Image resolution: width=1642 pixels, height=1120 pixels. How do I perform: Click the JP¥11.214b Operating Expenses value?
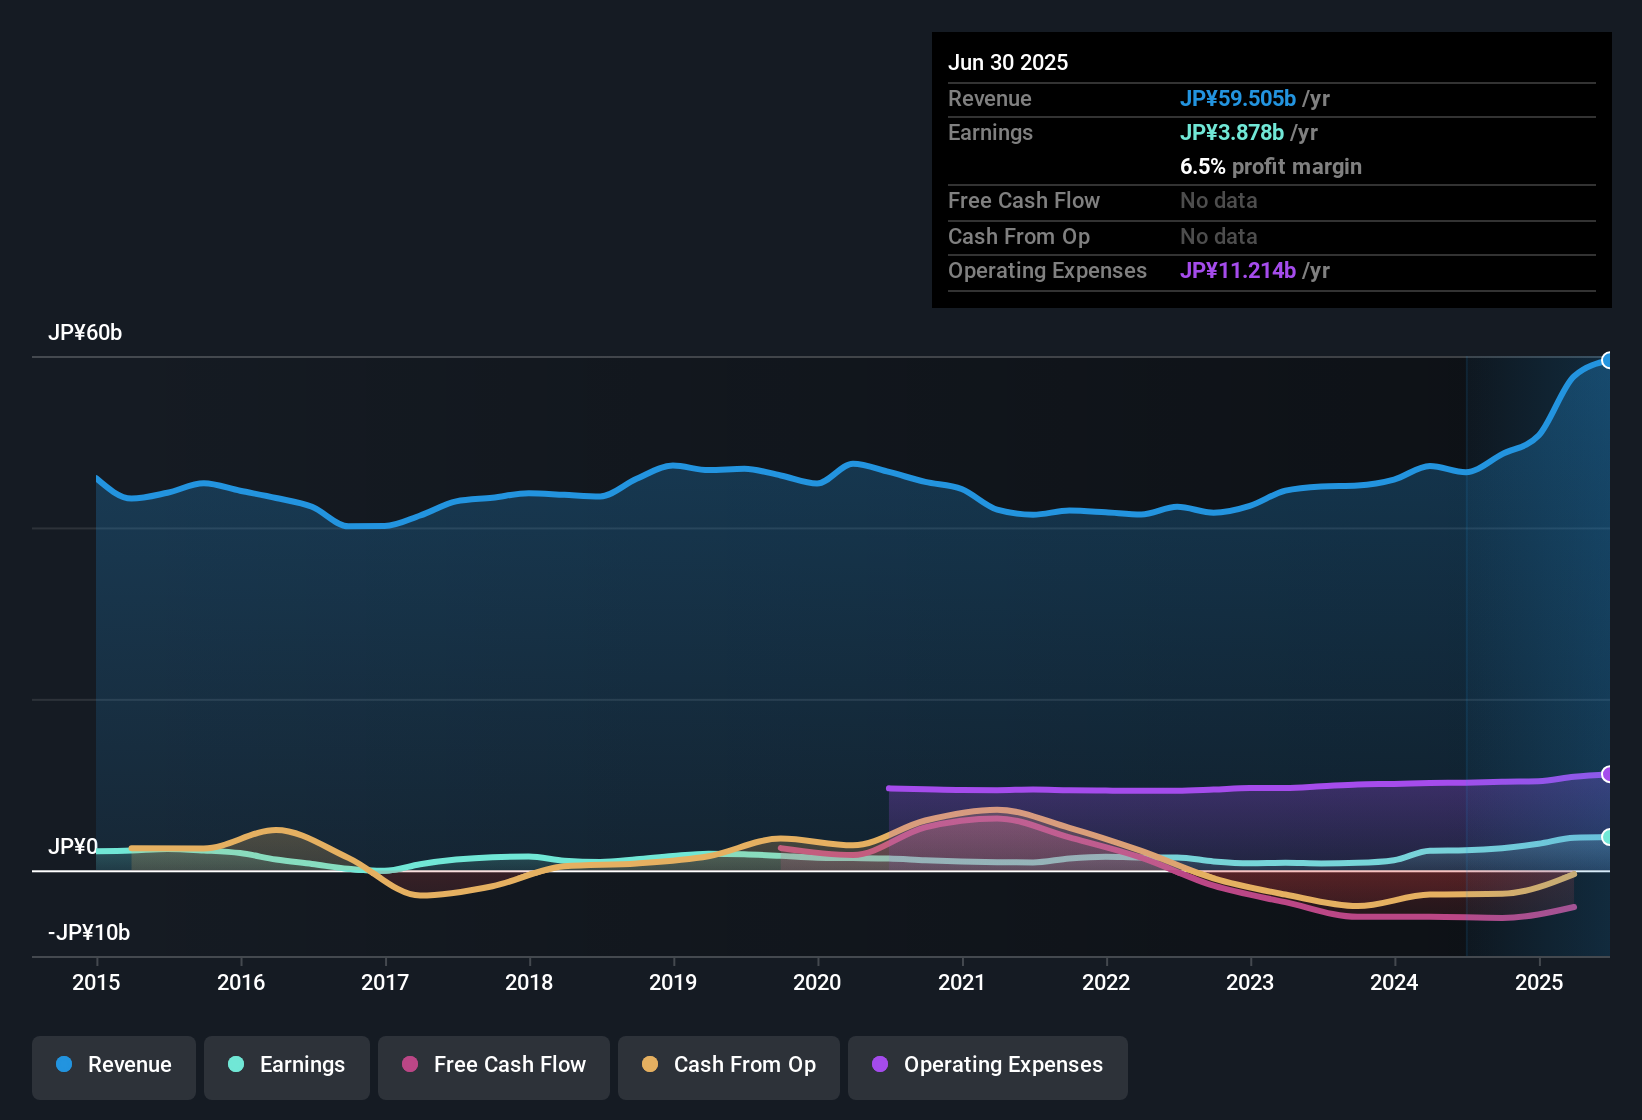click(x=1238, y=270)
